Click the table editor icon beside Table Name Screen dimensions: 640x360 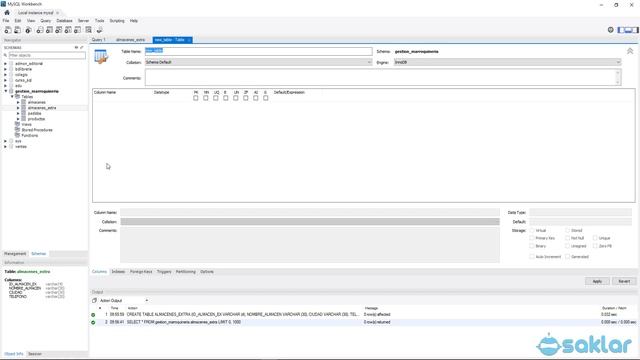[101, 56]
